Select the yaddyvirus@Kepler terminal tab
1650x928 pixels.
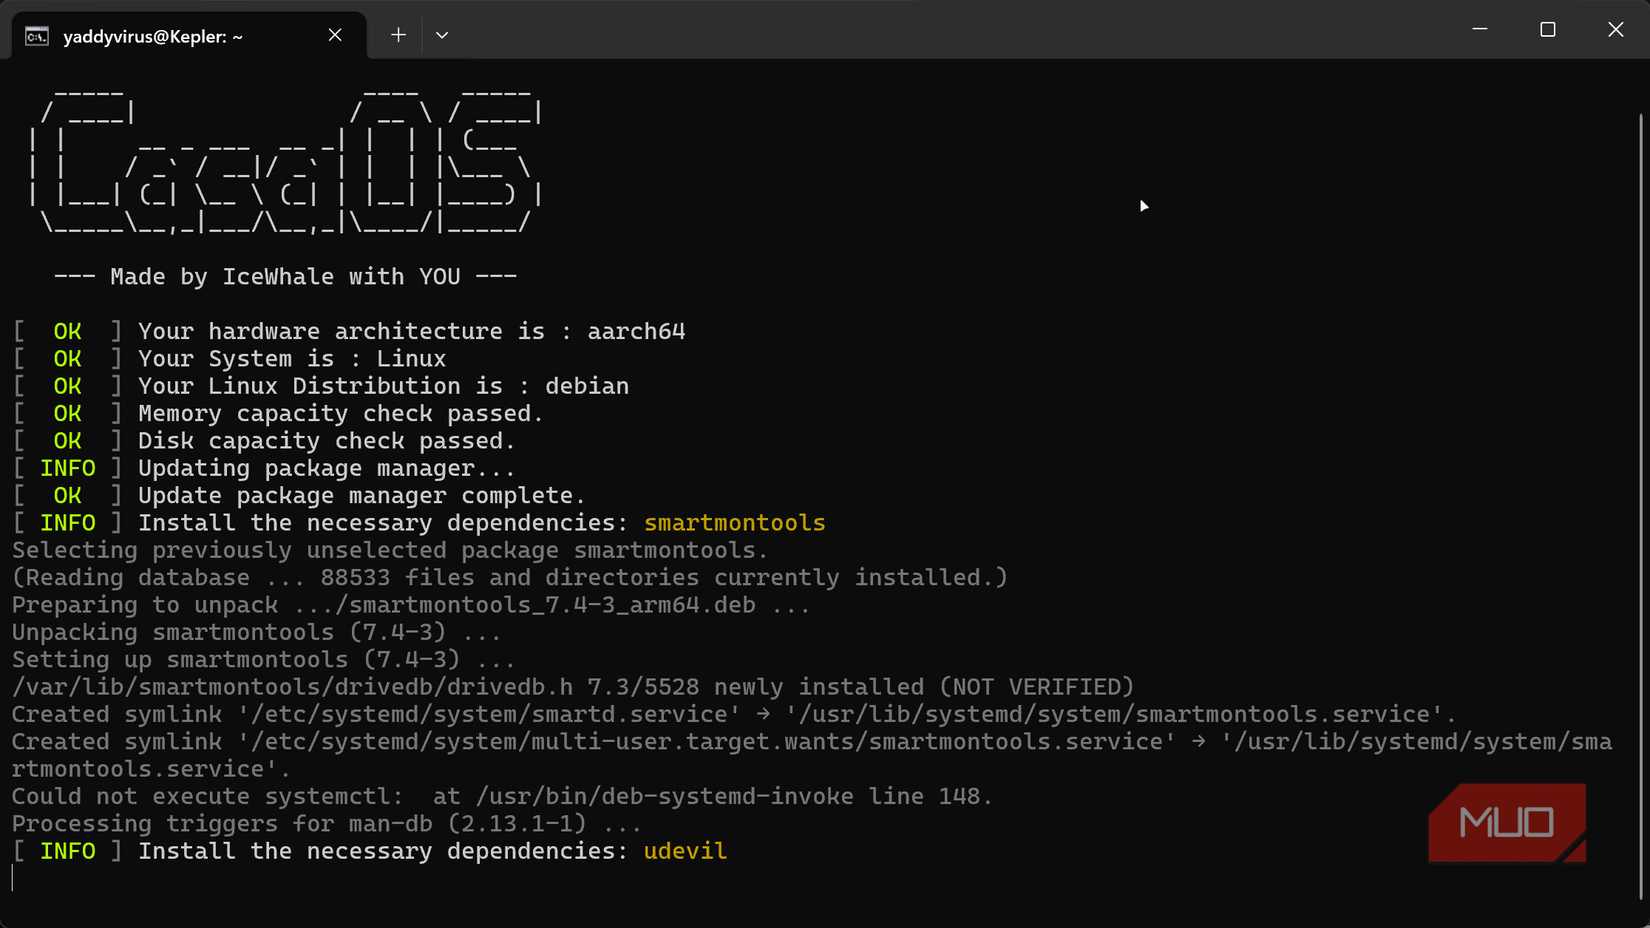189,36
